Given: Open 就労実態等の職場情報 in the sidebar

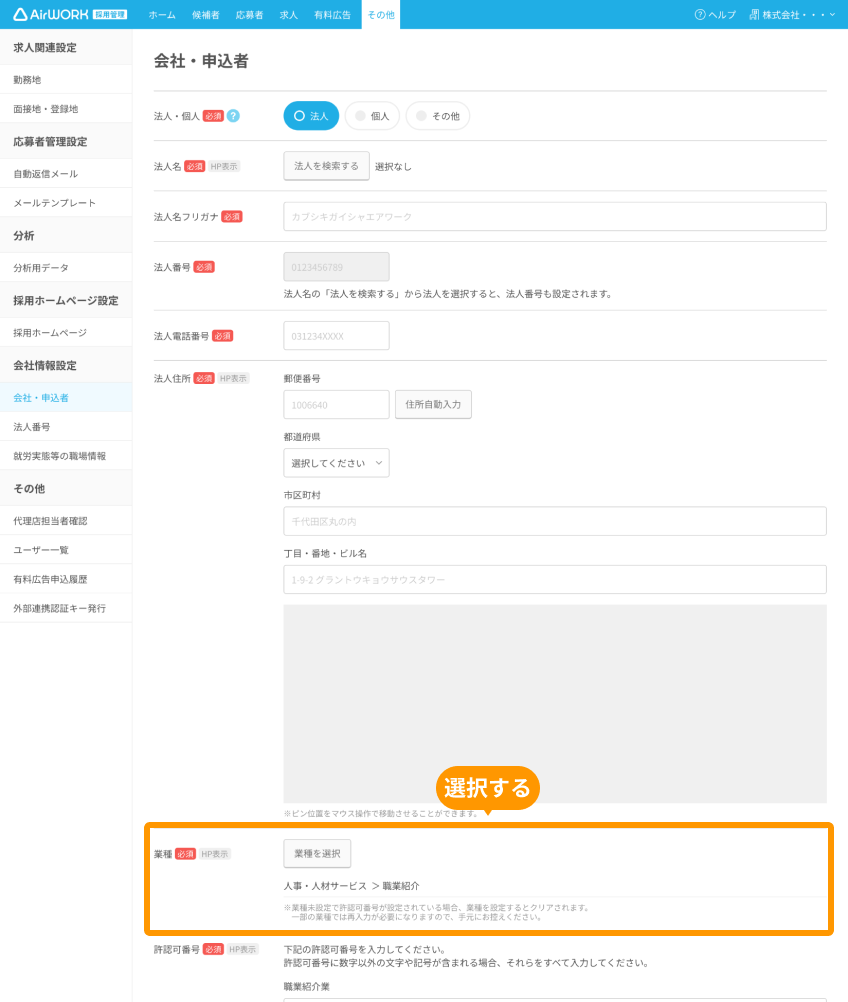Looking at the screenshot, I should (x=66, y=456).
